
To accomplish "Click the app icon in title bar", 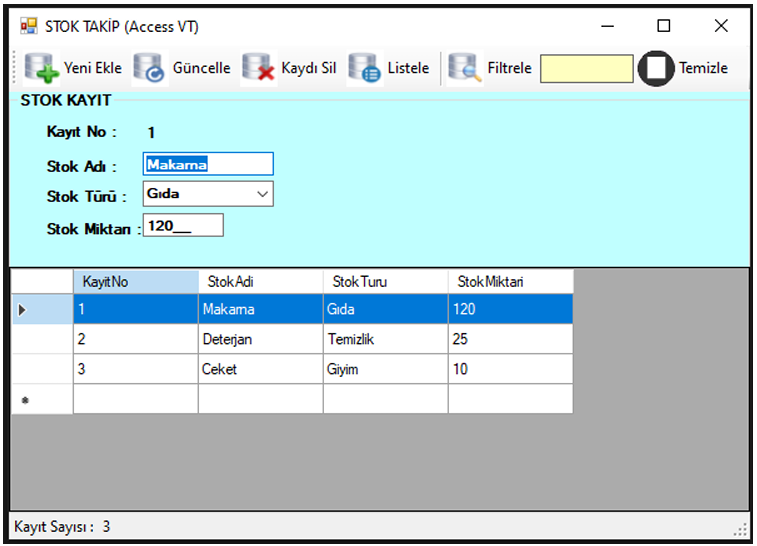I will (28, 26).
